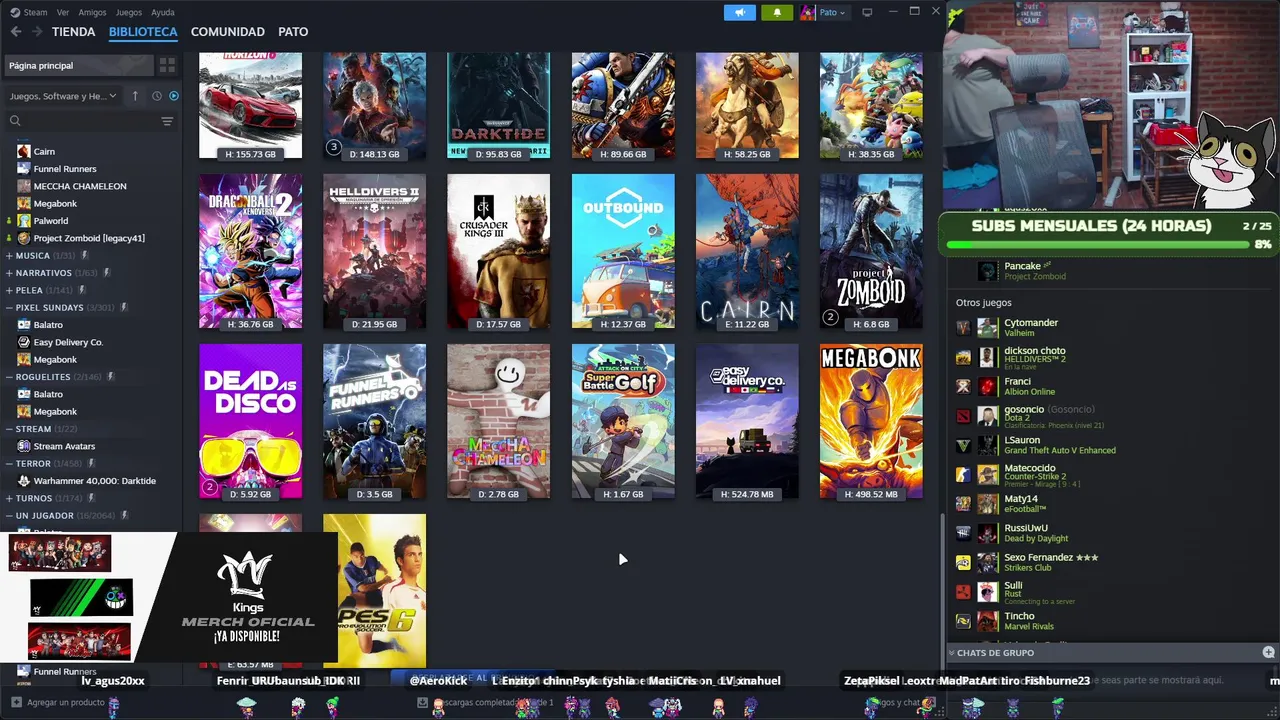Switch to the BIBLIOTECA tab
The image size is (1280, 720).
(143, 32)
